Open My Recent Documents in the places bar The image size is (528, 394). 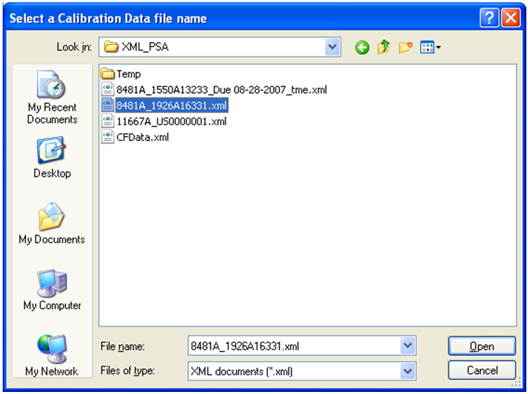pos(52,98)
